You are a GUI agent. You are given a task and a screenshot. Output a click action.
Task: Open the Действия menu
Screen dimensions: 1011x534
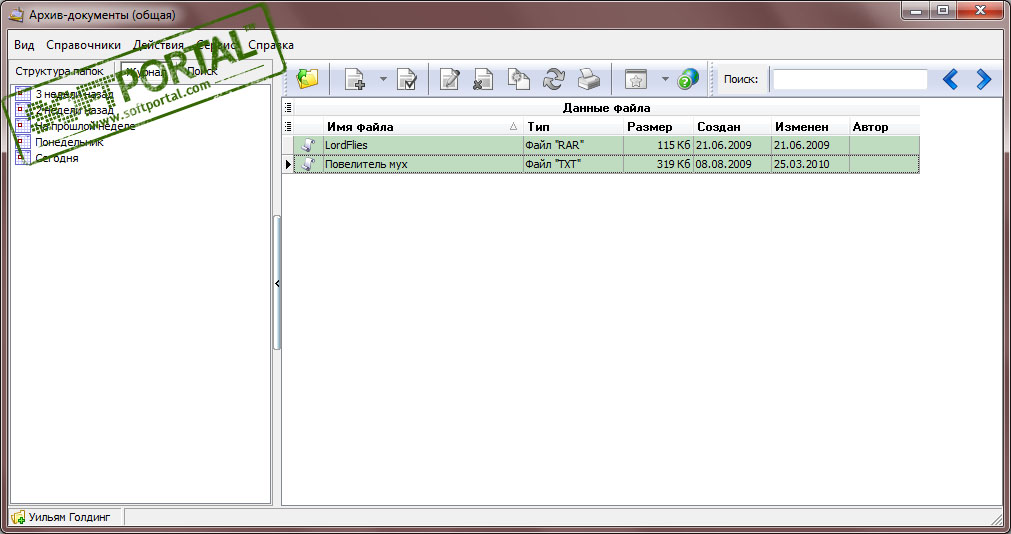click(158, 45)
